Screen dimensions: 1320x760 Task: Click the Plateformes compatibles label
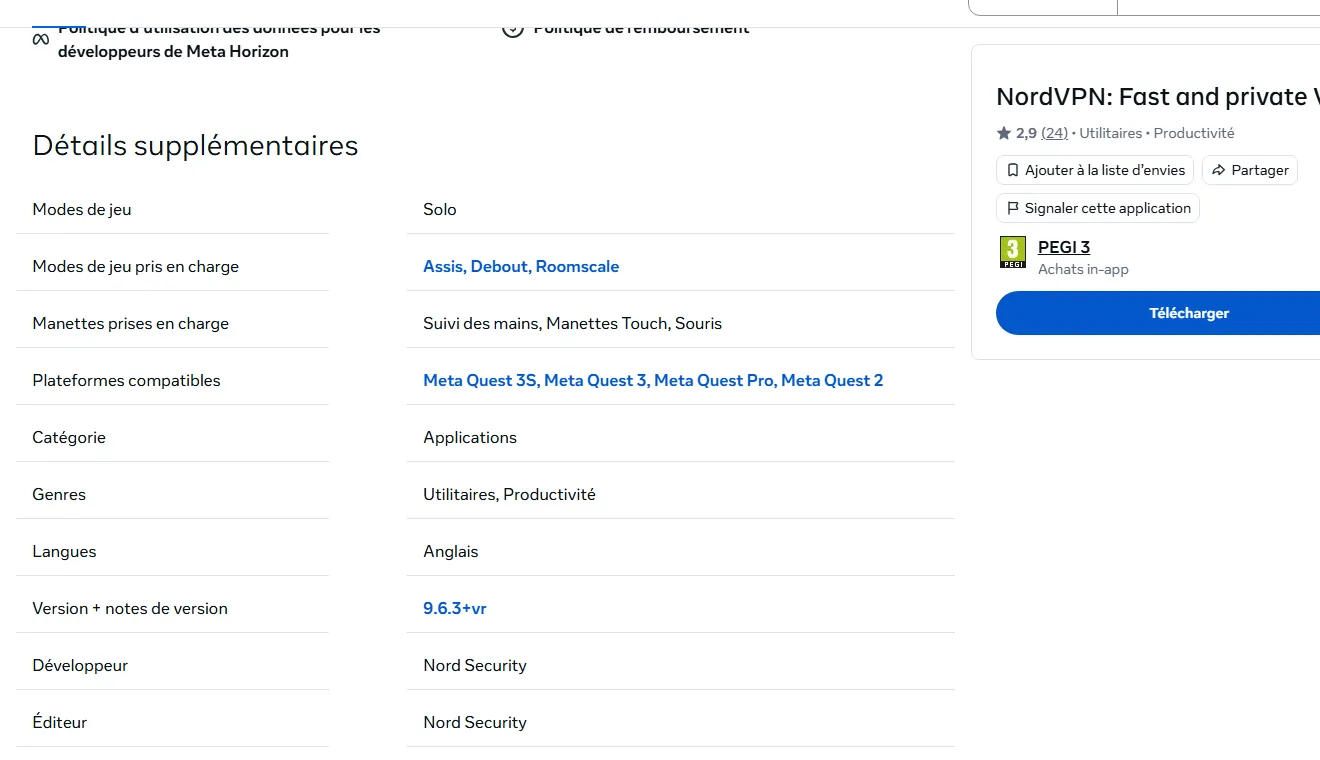(x=126, y=380)
